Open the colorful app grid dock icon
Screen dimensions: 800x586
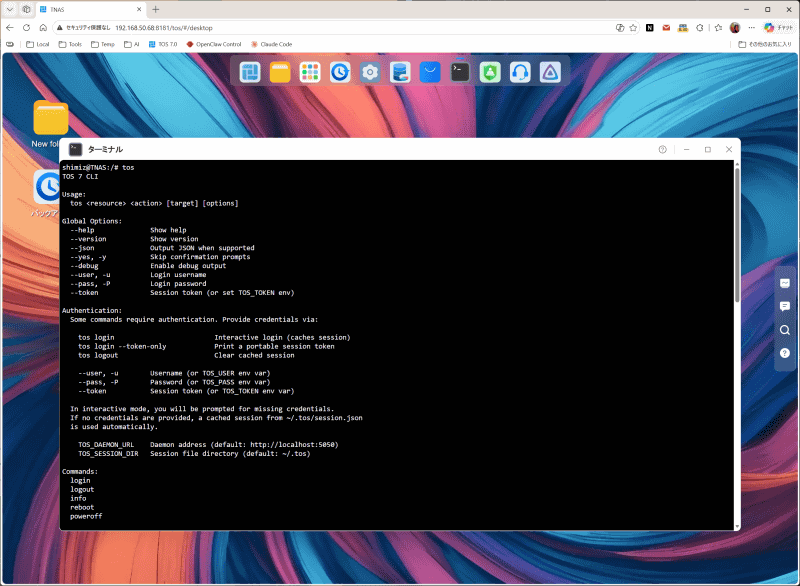coord(310,72)
